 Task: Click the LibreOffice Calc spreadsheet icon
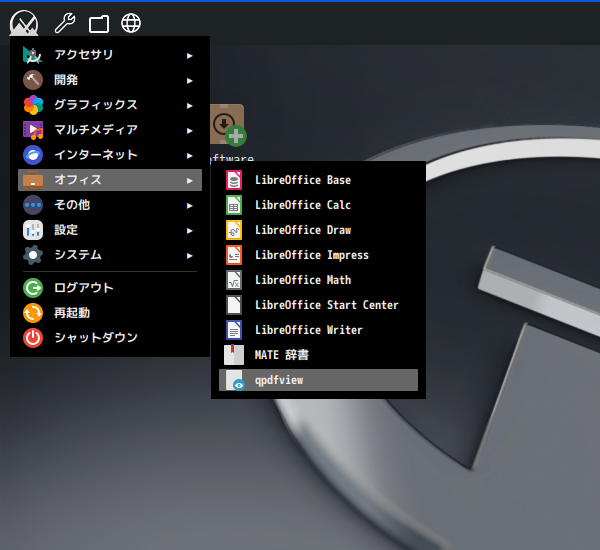[x=234, y=205]
